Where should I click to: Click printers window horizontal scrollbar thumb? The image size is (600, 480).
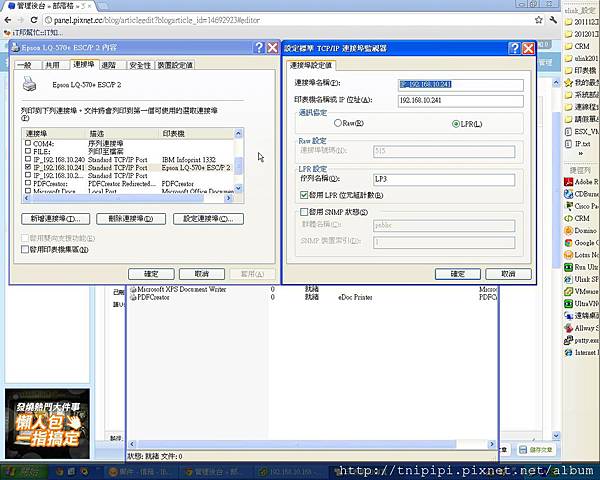point(297,444)
